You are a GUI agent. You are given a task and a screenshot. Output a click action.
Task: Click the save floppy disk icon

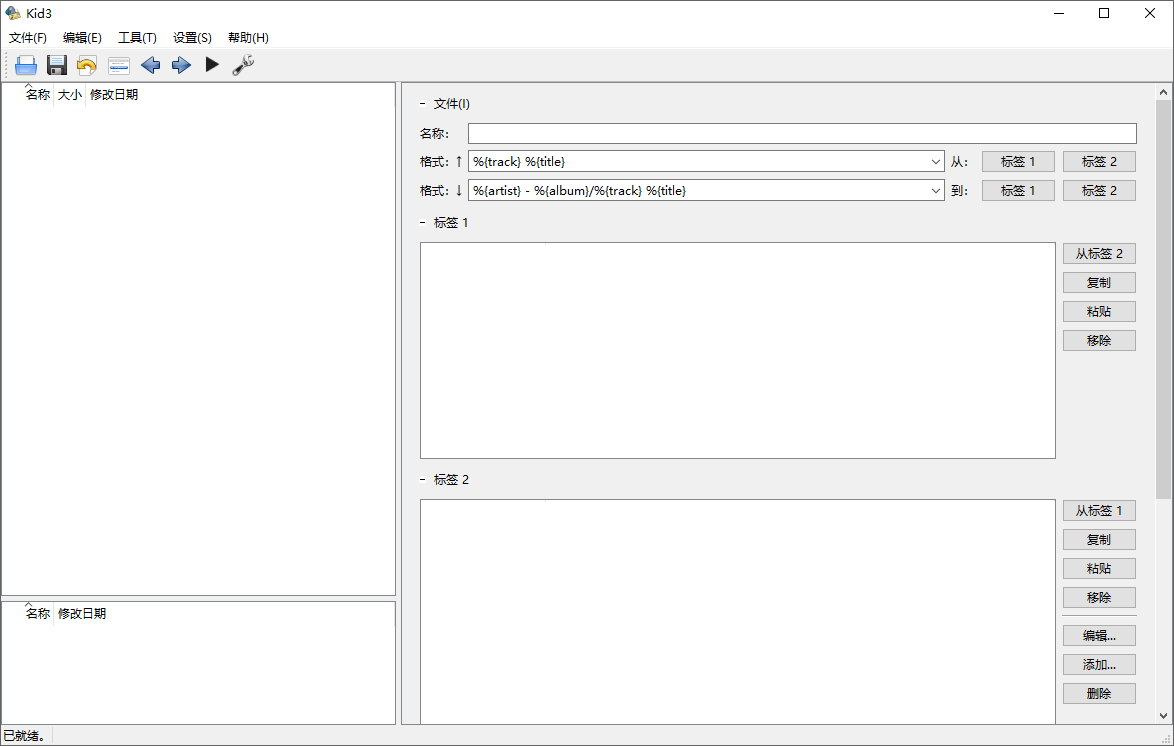[x=57, y=65]
